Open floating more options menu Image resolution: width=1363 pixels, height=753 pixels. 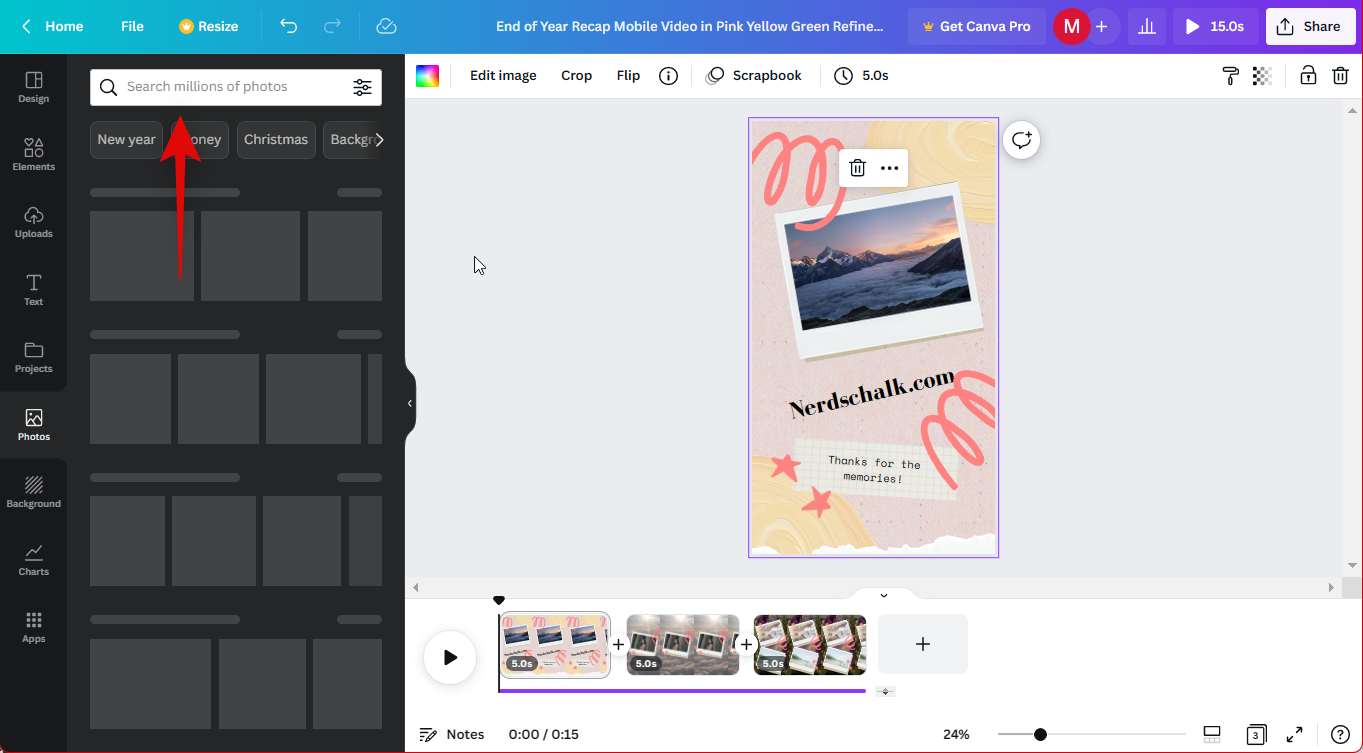point(889,168)
